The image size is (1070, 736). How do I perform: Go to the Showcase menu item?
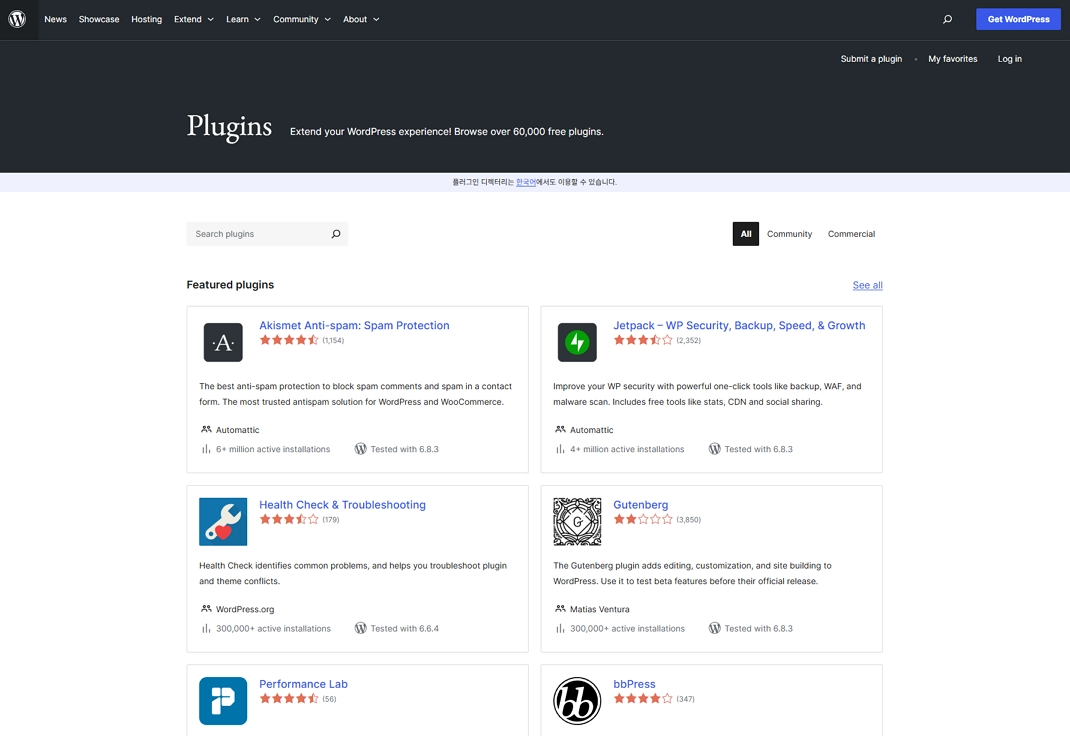[x=99, y=19]
